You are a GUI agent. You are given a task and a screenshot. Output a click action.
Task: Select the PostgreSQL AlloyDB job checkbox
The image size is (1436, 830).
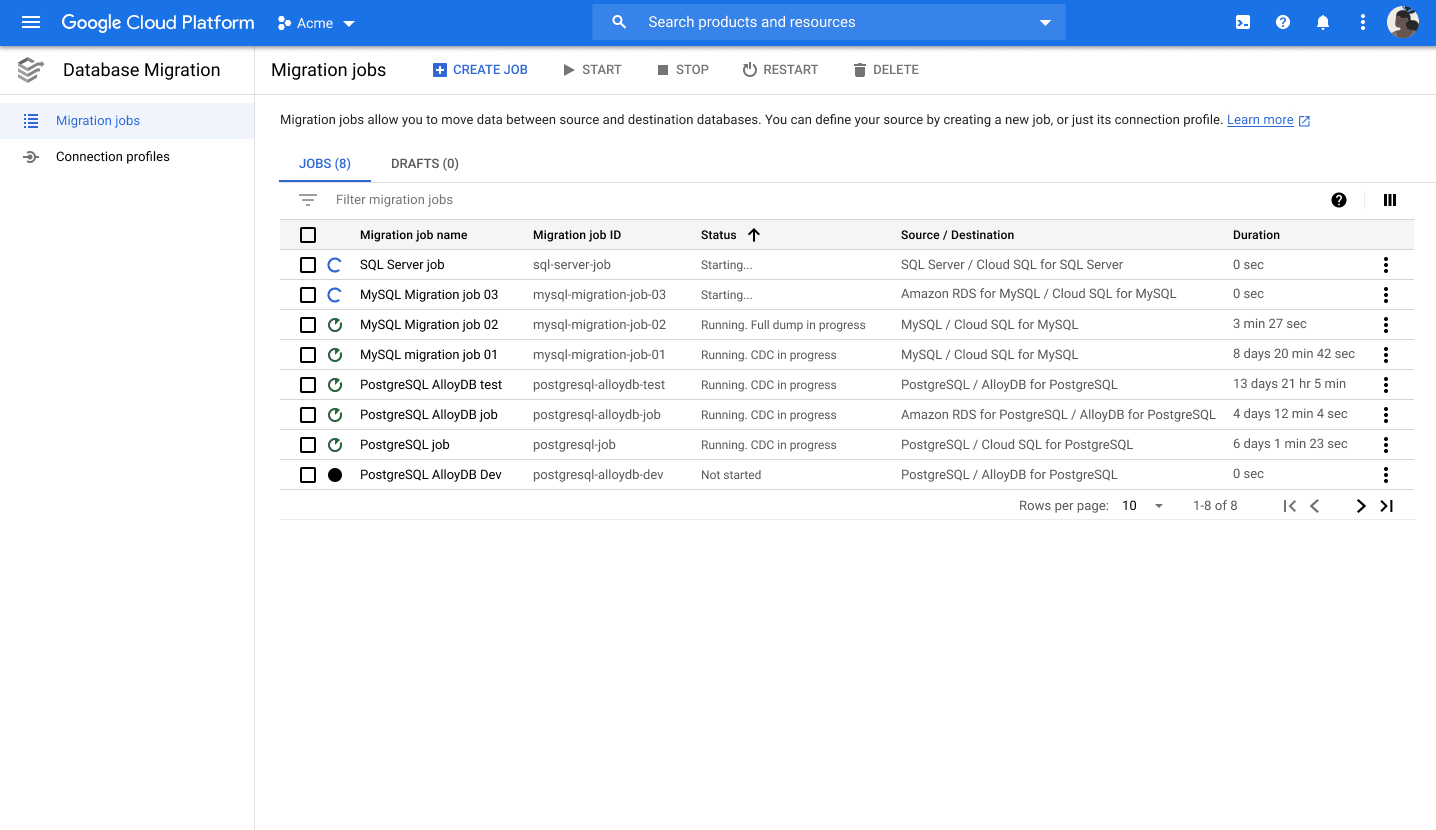pos(308,415)
